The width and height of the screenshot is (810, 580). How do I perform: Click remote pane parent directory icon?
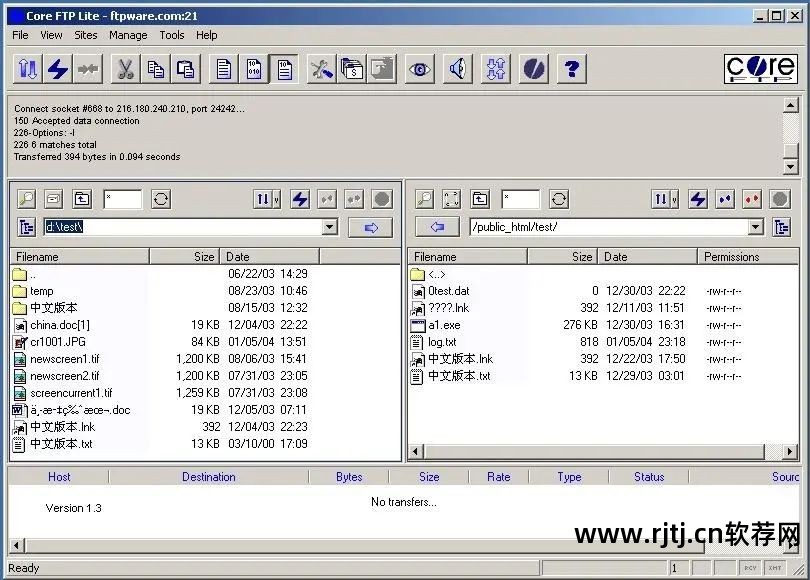click(480, 199)
